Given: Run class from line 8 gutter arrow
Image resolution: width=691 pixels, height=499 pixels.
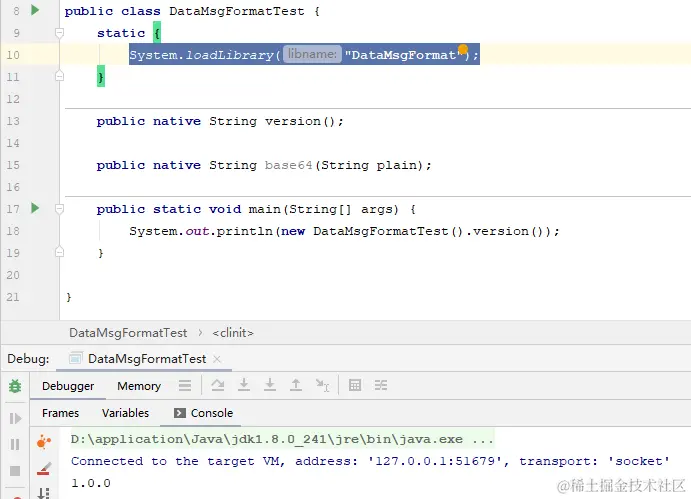Looking at the screenshot, I should [x=35, y=10].
